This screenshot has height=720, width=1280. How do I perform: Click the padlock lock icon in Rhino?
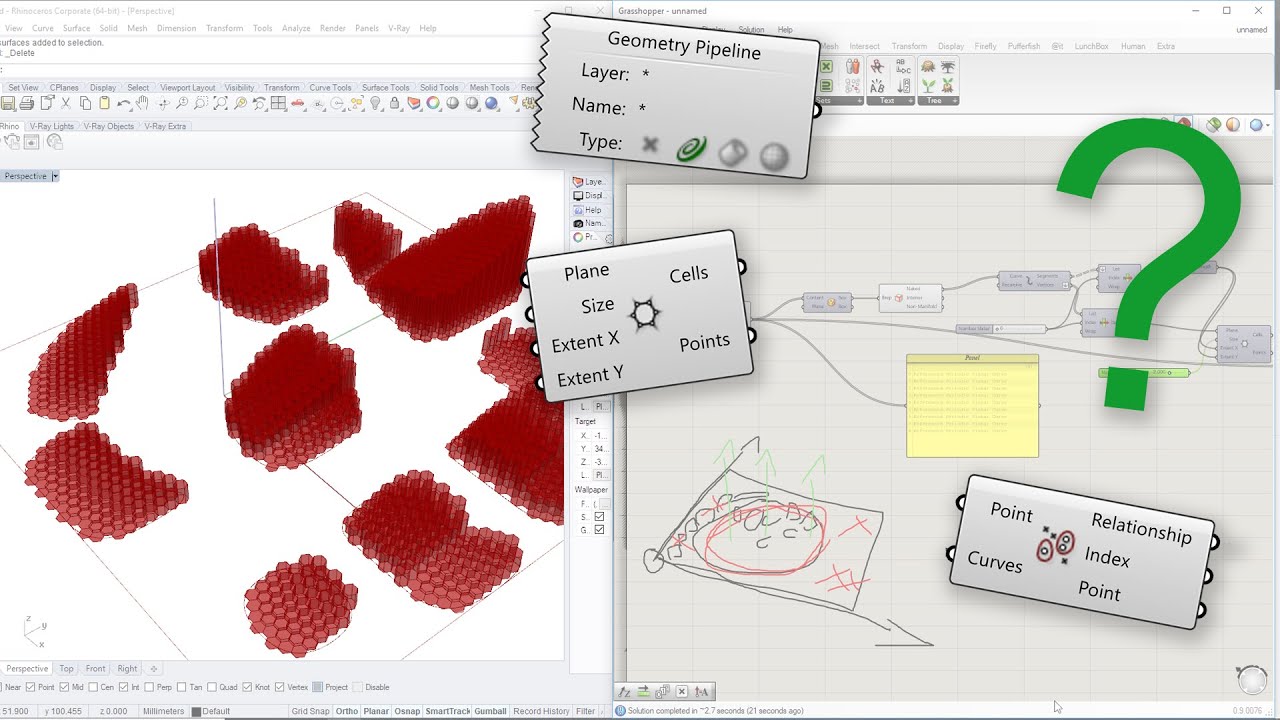pyautogui.click(x=394, y=102)
